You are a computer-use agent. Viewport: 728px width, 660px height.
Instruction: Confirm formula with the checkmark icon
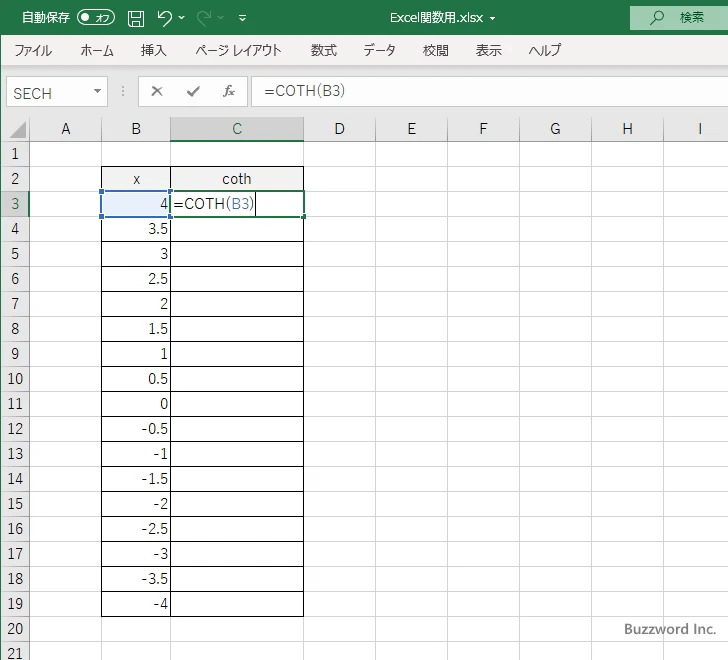click(x=193, y=91)
